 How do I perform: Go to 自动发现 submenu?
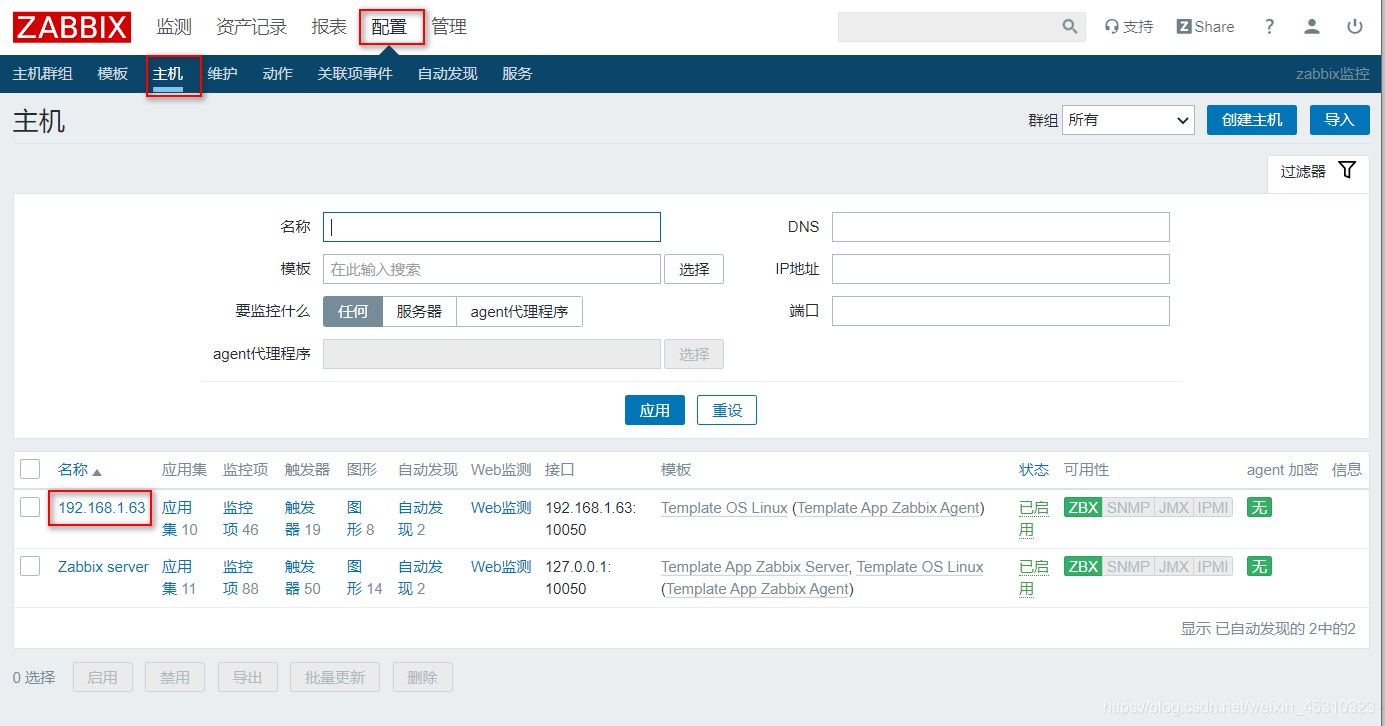pos(448,74)
